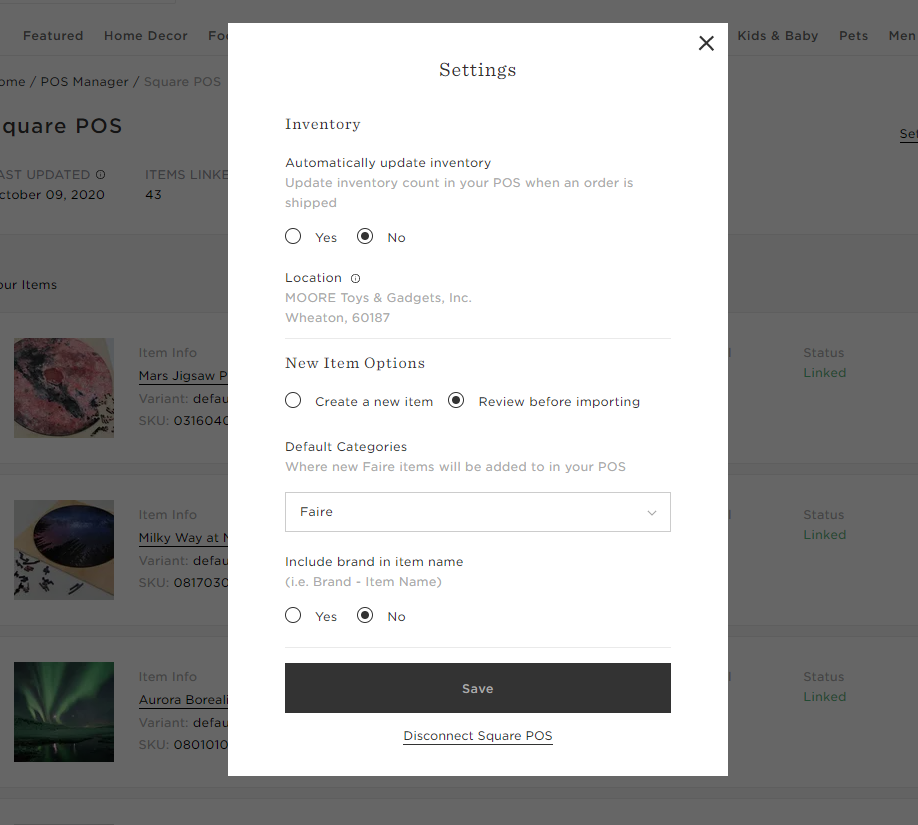Open the Default Categories Faire dropdown

coord(477,512)
